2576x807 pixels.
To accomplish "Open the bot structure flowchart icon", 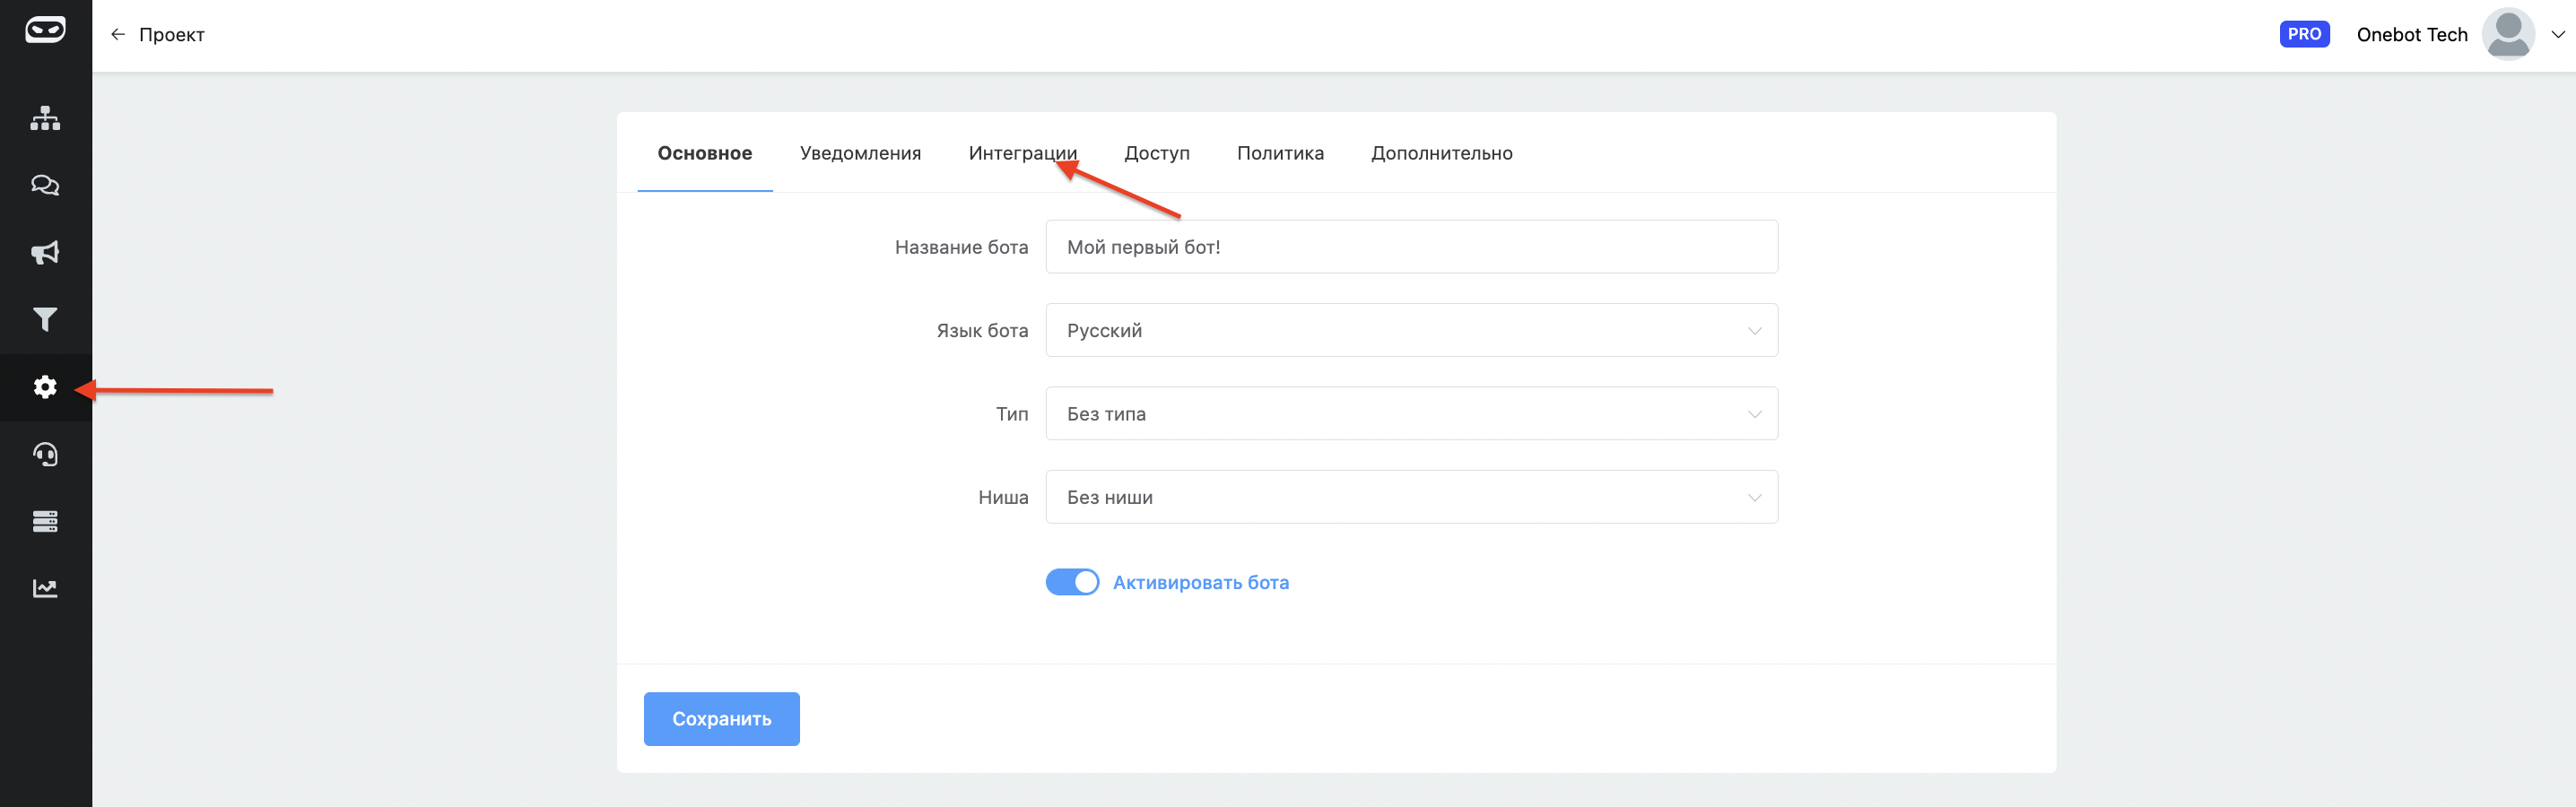I will pyautogui.click(x=45, y=118).
